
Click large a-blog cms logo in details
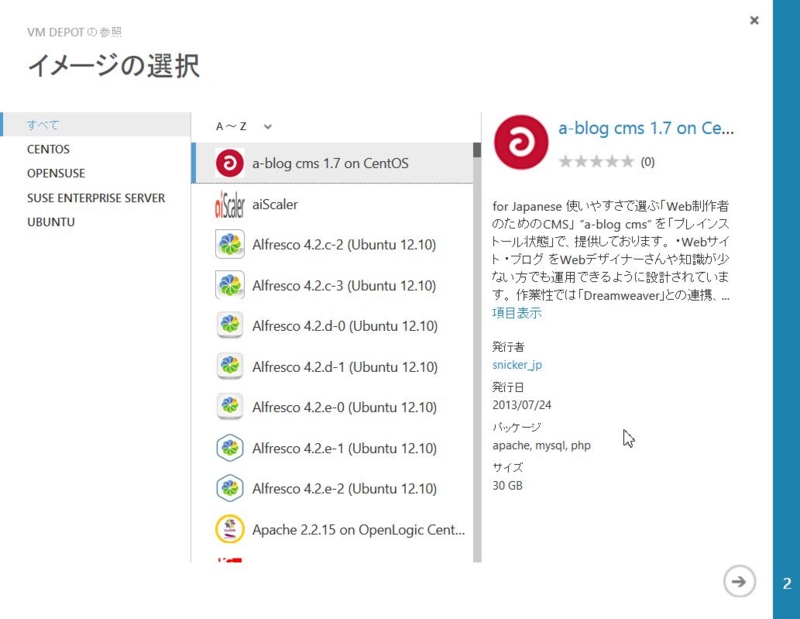tap(521, 142)
